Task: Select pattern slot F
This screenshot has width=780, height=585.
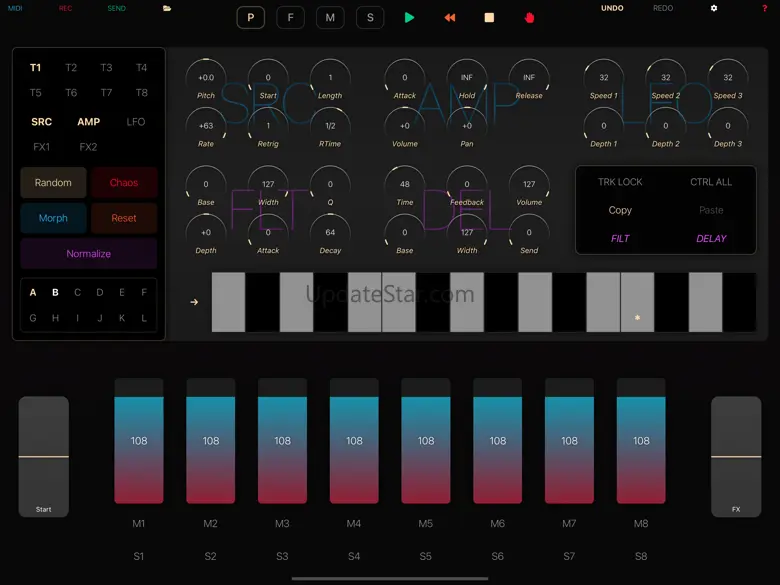Action: click(144, 292)
